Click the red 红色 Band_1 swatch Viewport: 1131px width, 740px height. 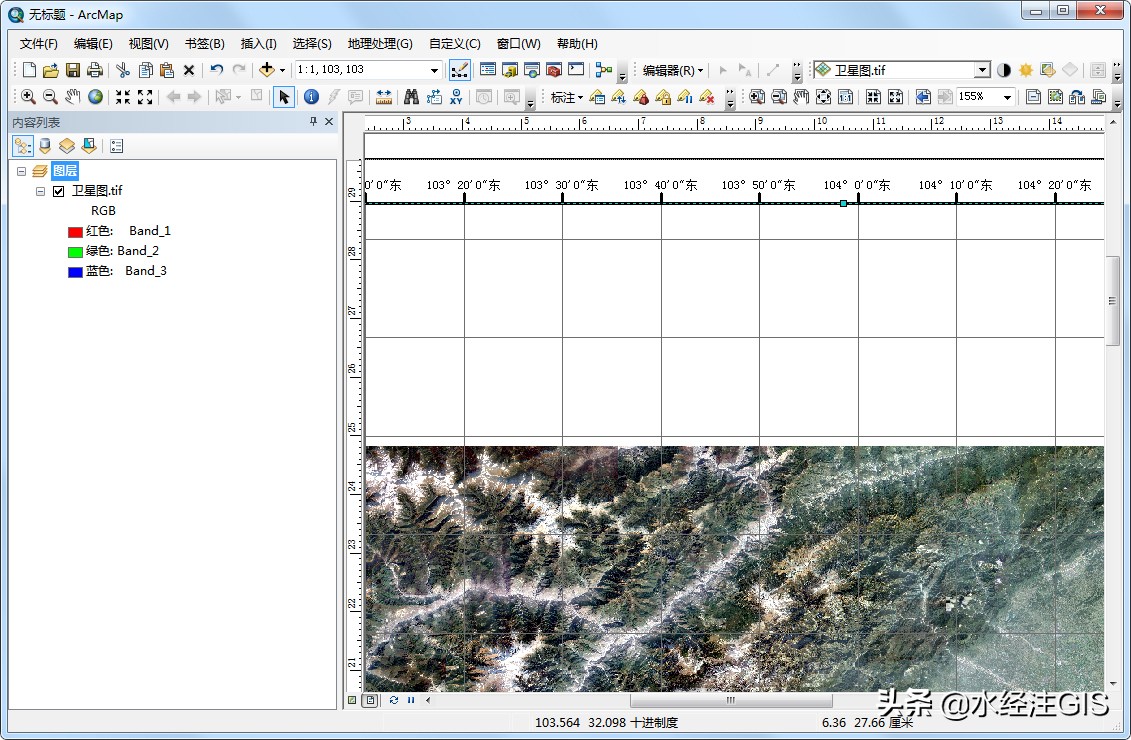[75, 232]
